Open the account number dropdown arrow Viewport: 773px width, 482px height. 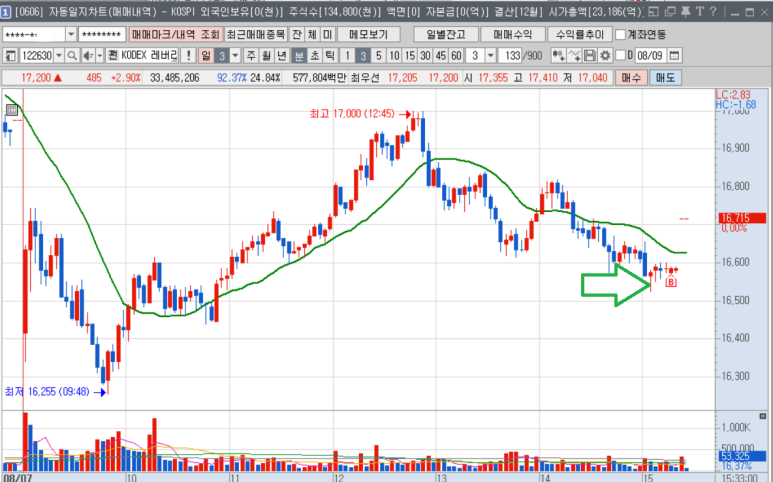71,34
